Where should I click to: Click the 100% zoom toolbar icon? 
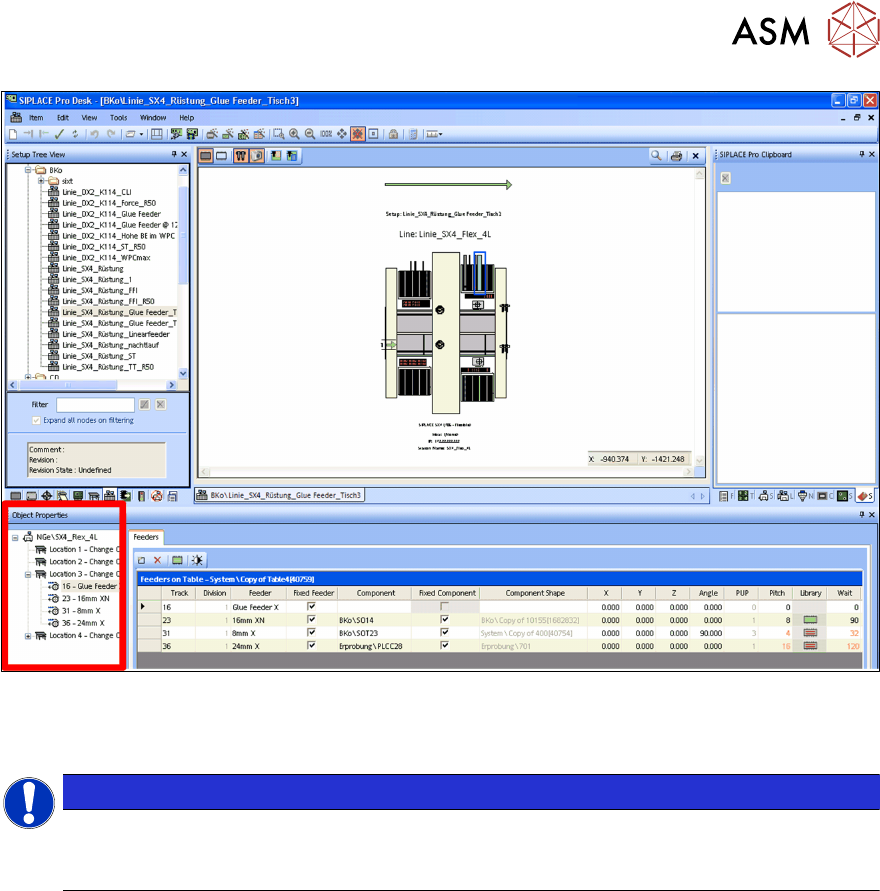(326, 134)
